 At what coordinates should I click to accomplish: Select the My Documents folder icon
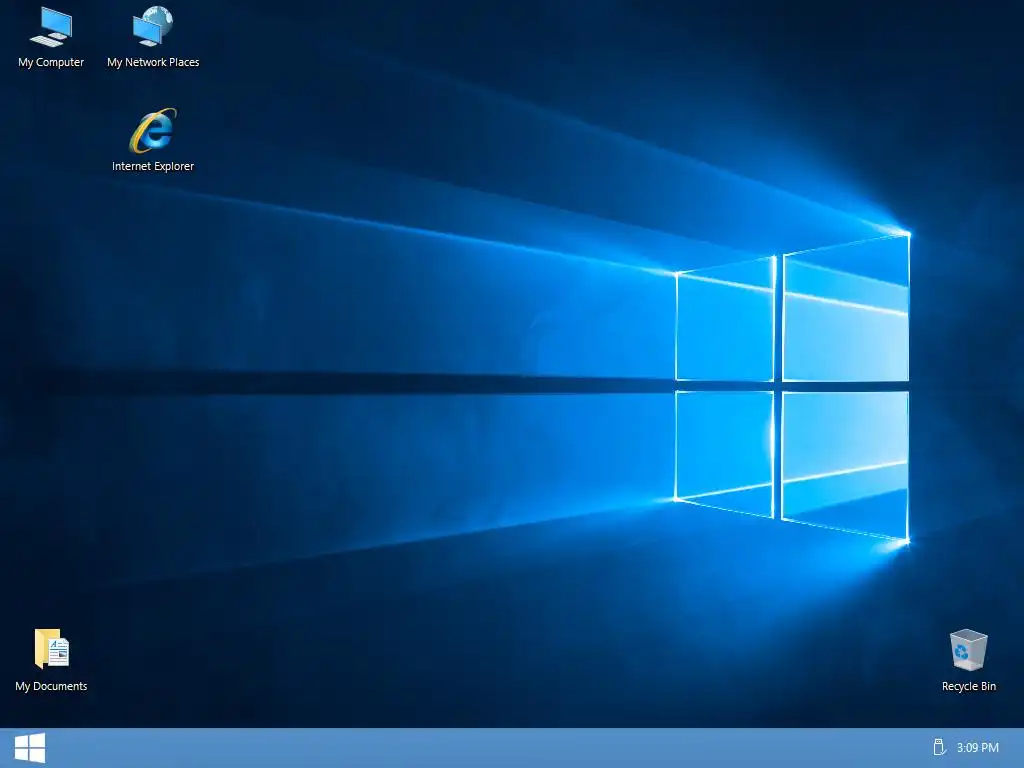coord(52,648)
